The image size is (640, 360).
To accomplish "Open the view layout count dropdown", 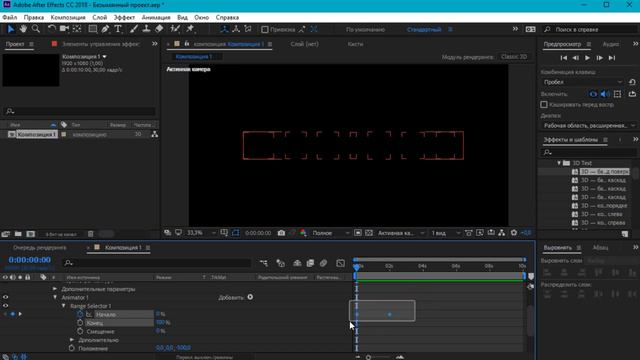I will pos(445,233).
